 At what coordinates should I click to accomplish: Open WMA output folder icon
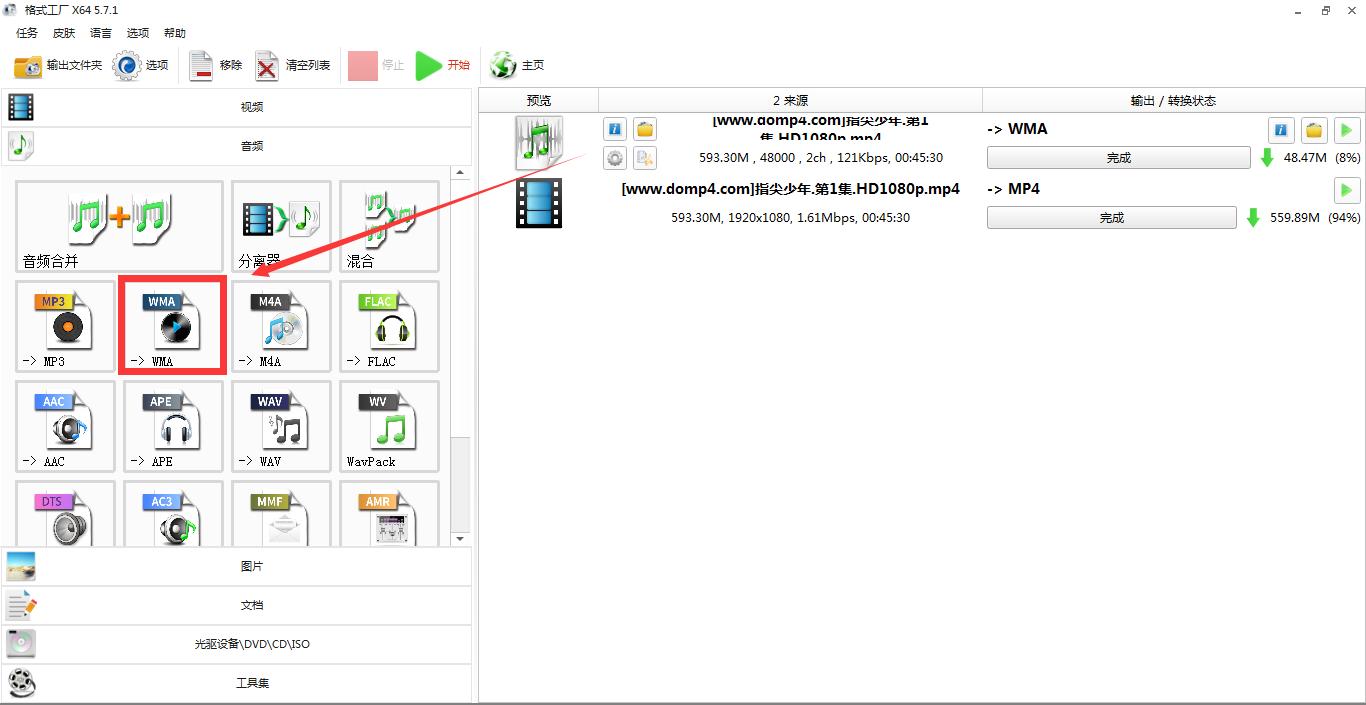tap(1314, 130)
